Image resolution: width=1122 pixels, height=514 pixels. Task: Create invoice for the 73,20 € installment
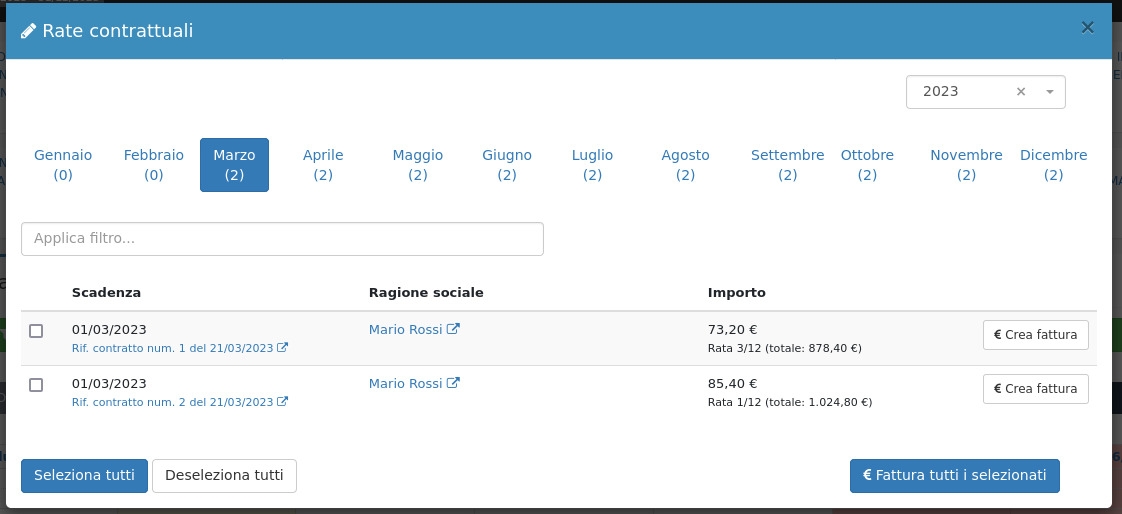[x=1035, y=335]
